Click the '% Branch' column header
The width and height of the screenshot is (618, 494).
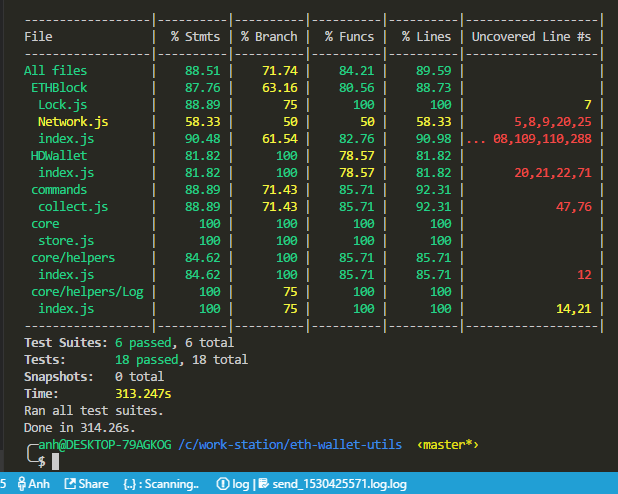coord(269,37)
